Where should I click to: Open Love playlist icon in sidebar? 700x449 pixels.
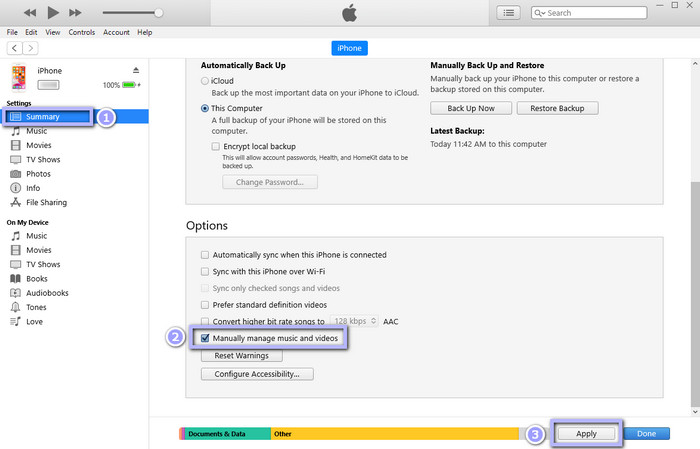16,321
